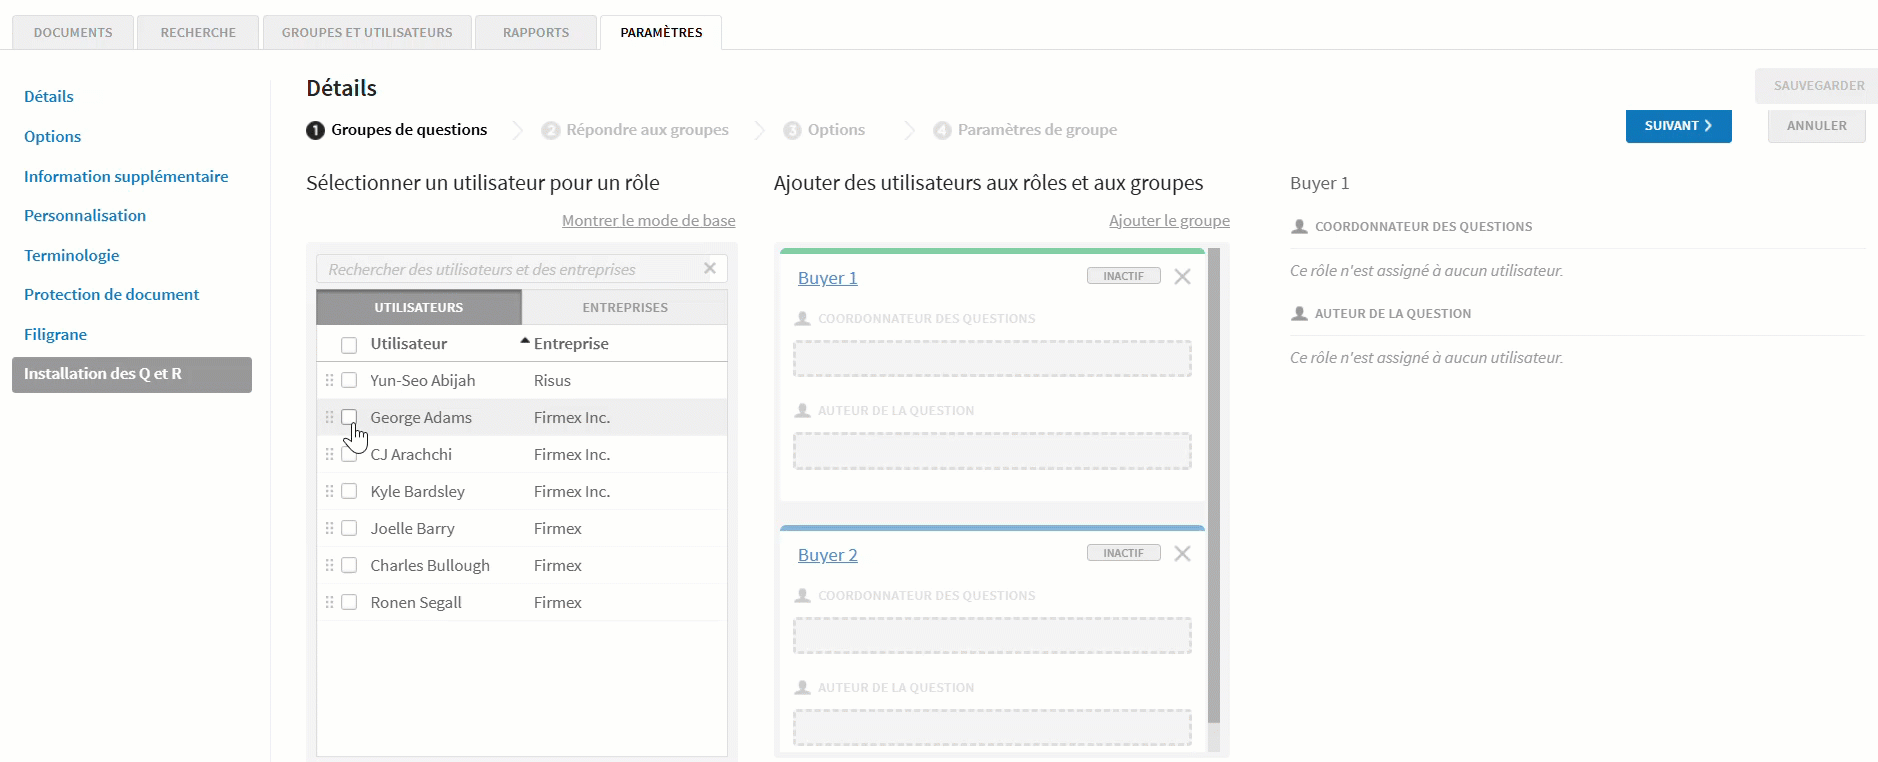The width and height of the screenshot is (1878, 762).
Task: Click the Annuler button
Action: tap(1816, 126)
